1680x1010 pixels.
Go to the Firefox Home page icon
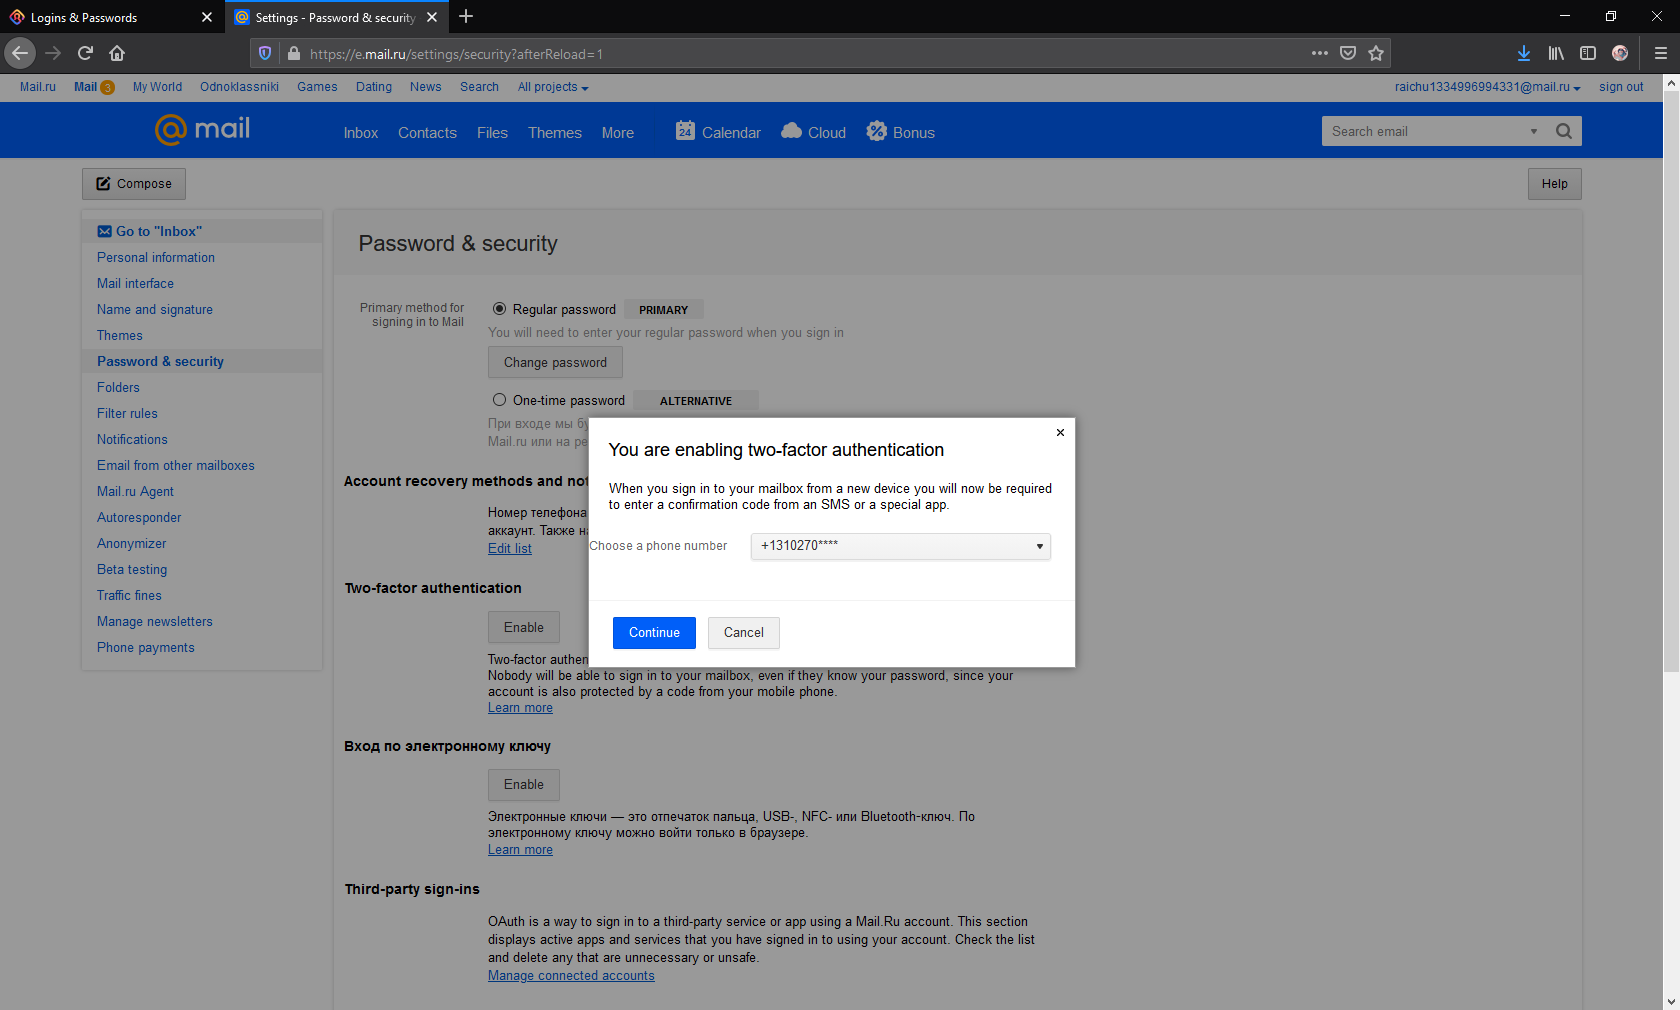[x=117, y=53]
